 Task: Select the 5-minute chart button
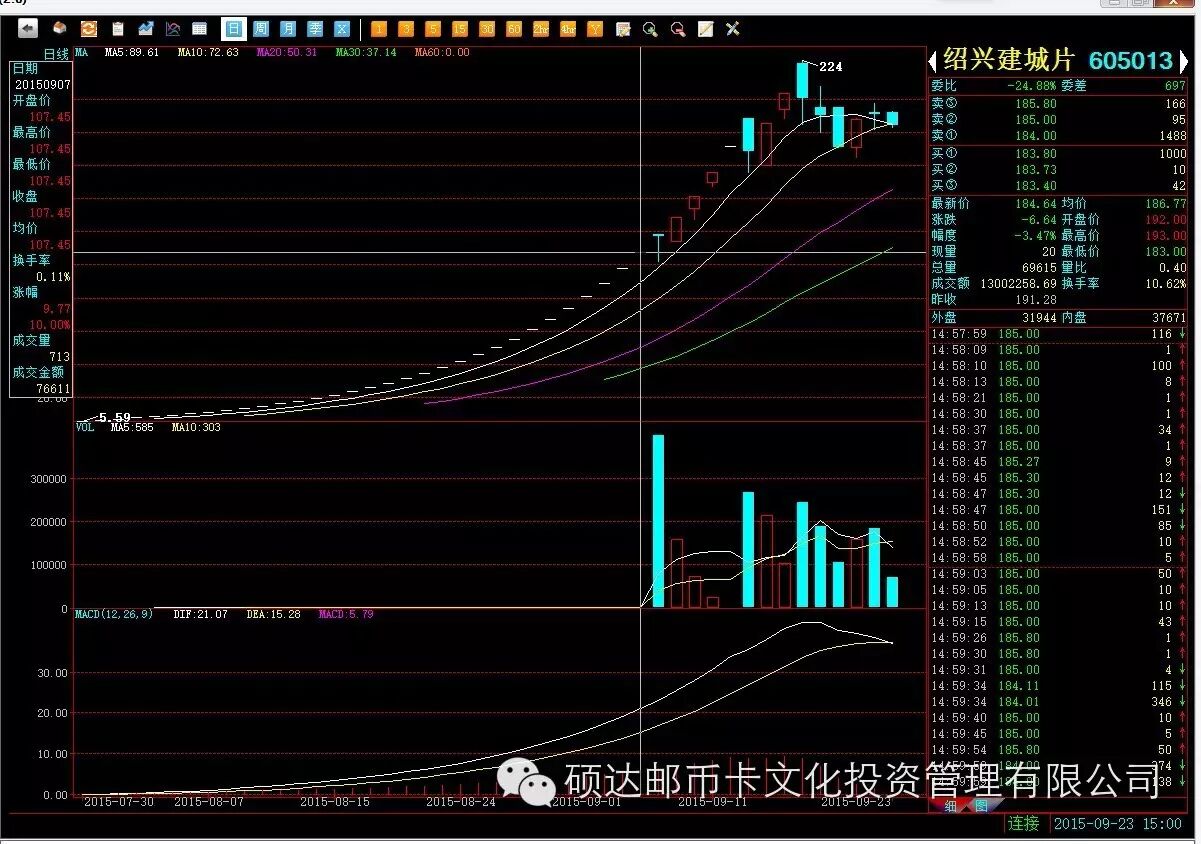(x=433, y=29)
